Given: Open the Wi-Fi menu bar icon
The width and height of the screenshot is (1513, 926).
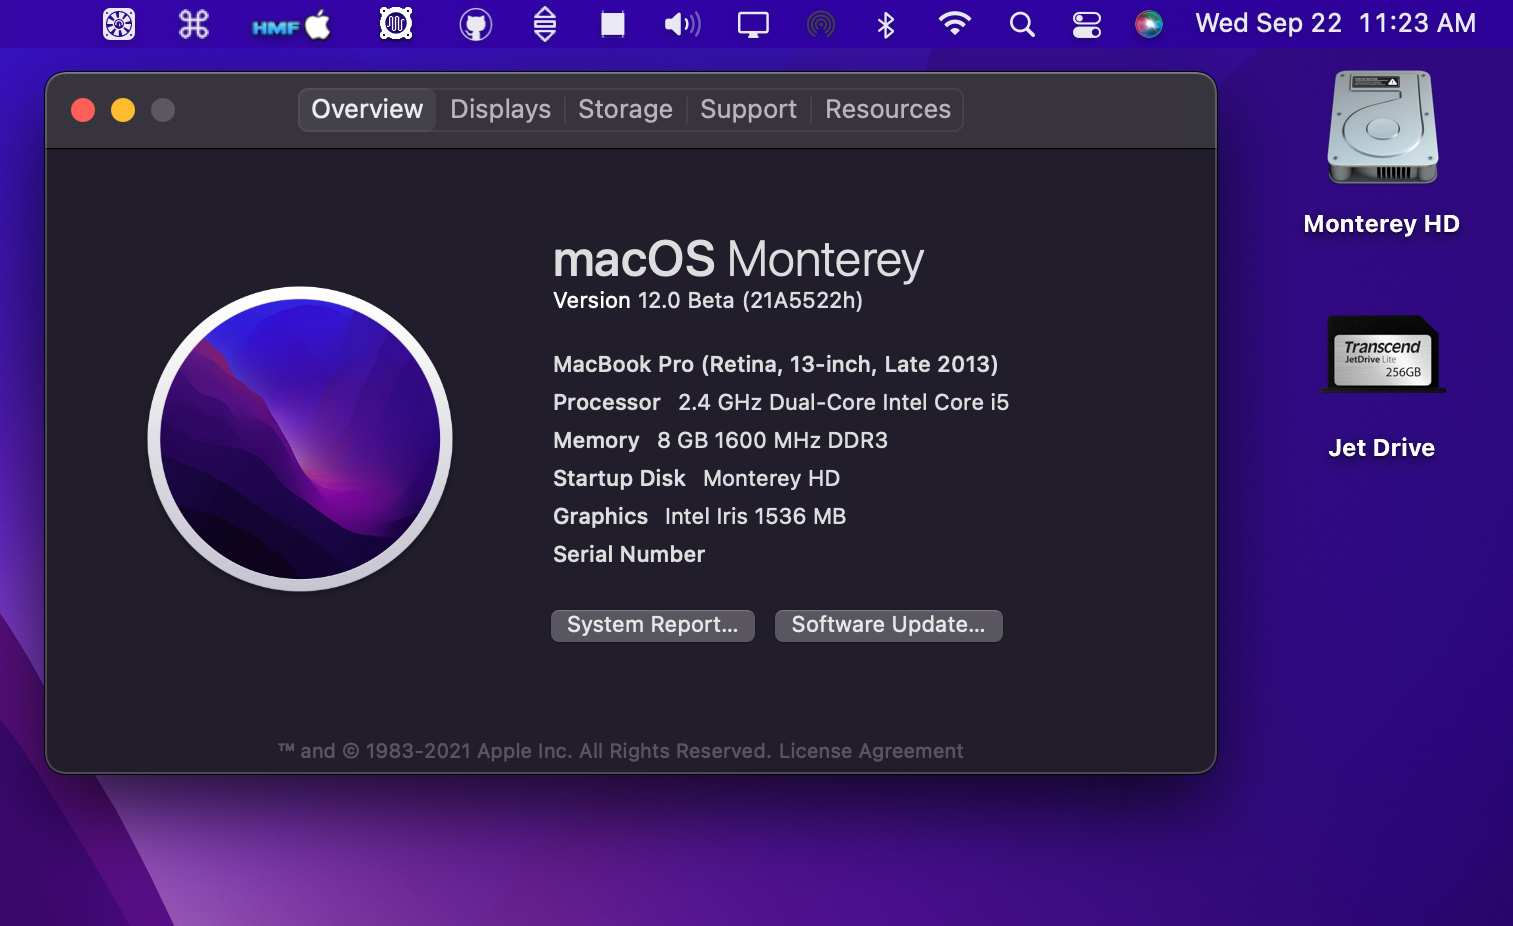Looking at the screenshot, I should click(955, 23).
